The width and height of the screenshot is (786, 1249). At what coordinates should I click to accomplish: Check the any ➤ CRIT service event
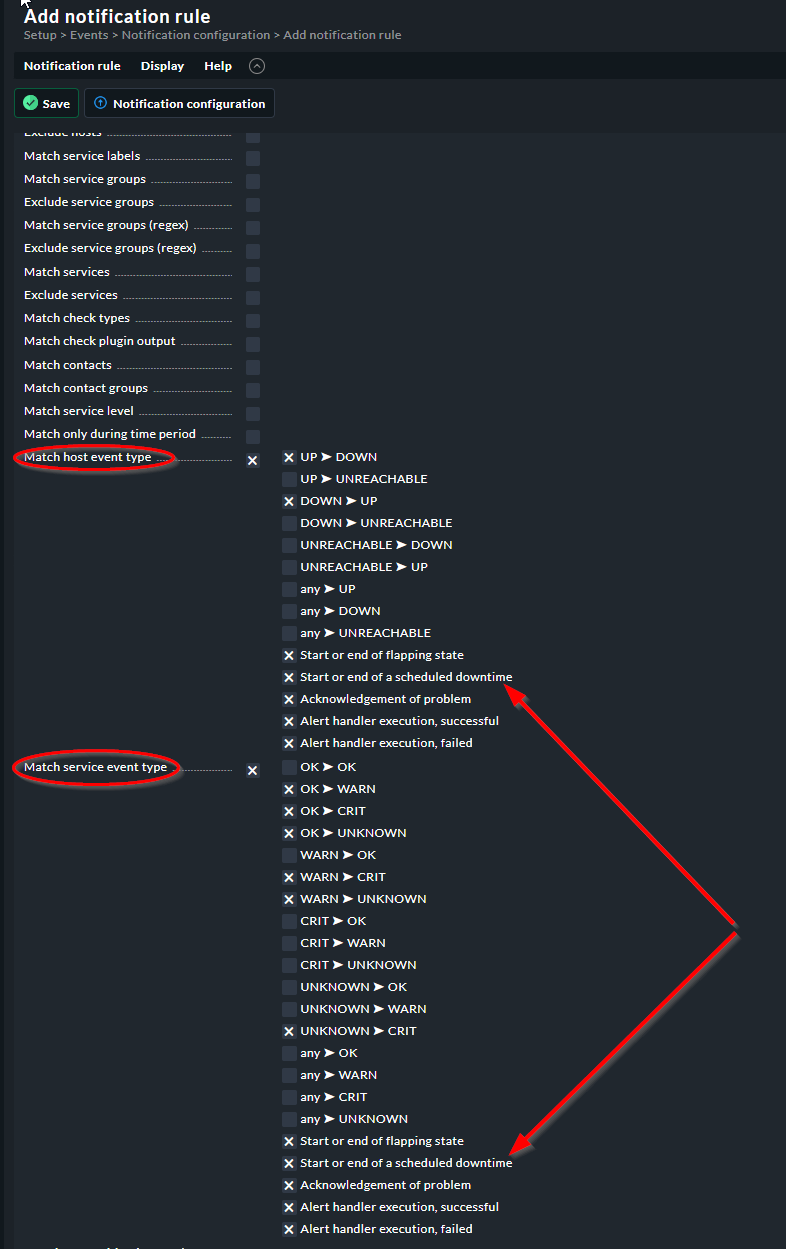(x=289, y=1096)
